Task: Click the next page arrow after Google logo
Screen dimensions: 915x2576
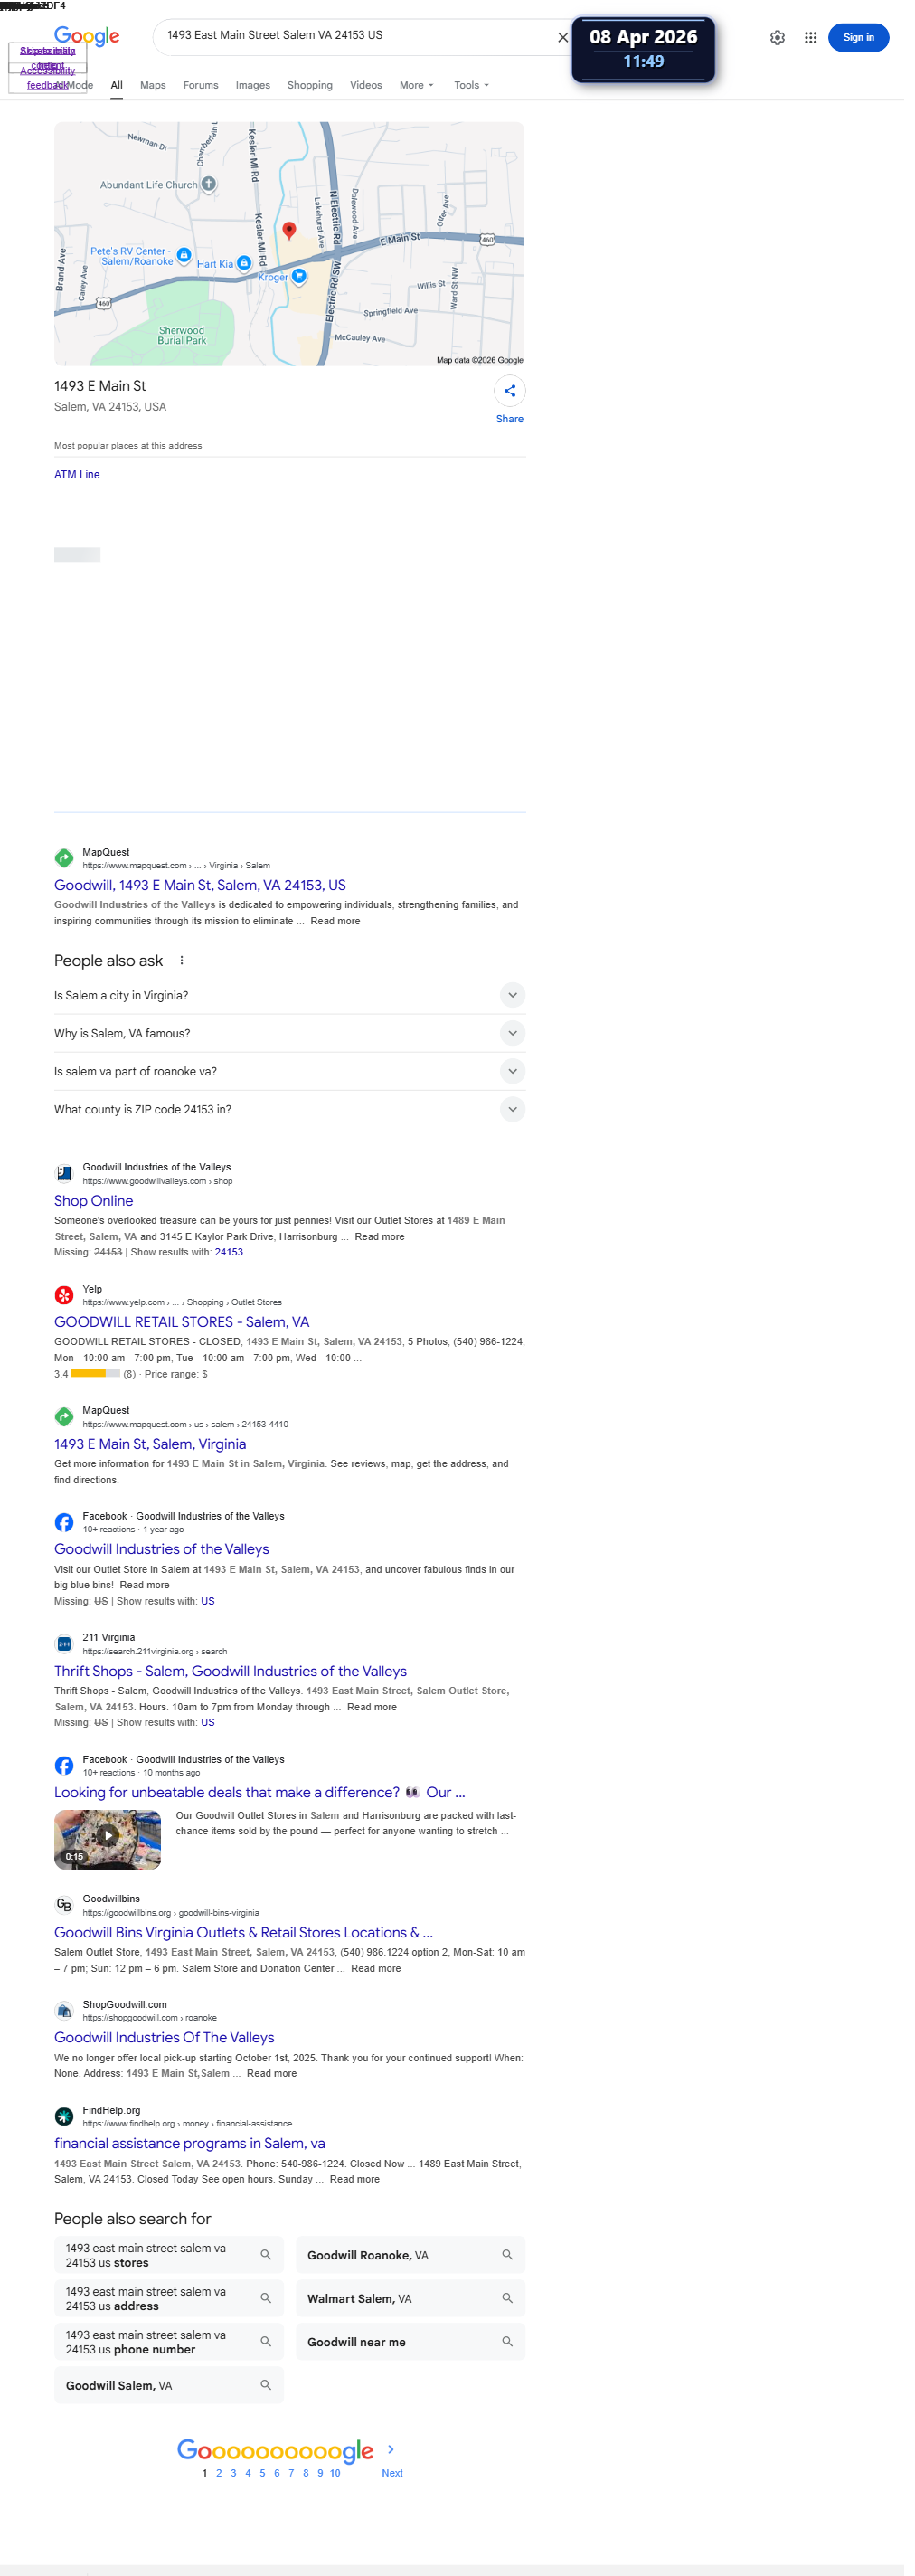Action: coord(395,2476)
